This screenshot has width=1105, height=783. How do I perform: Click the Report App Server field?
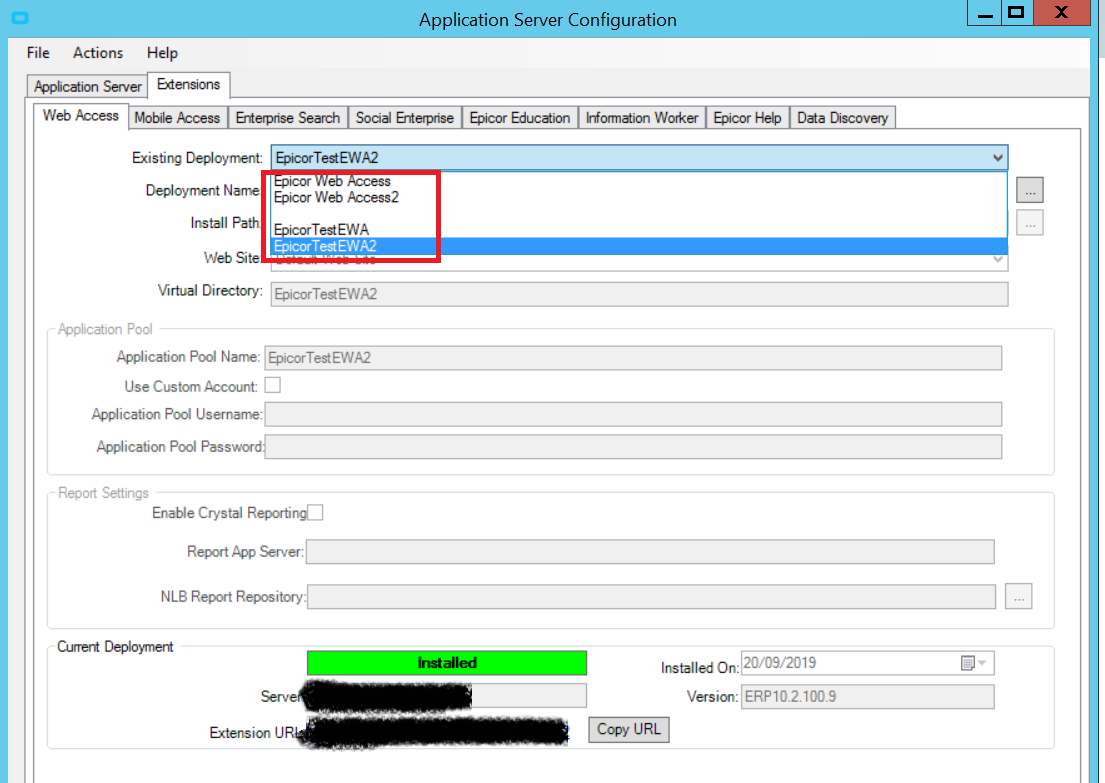tap(650, 552)
